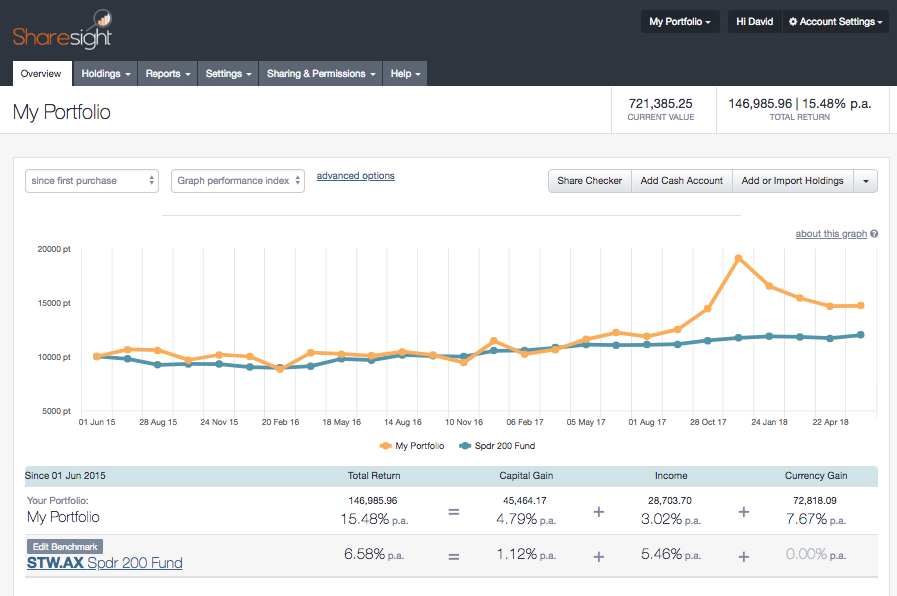Click the help question mark icon beside about this graph
The image size is (897, 596).
pyautogui.click(x=874, y=234)
